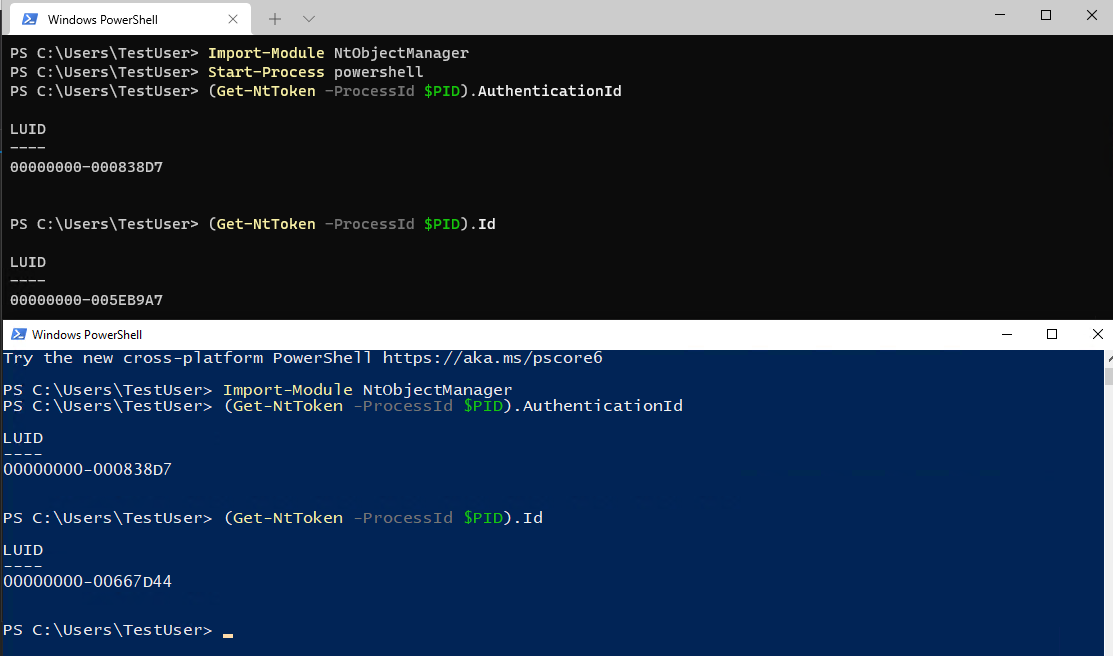
Task: Click the LUID value 00000000-005EB9A7
Action: pos(87,300)
